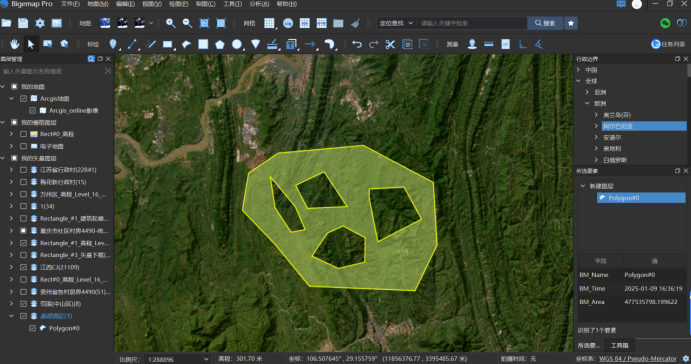Uncheck the 范围(中山区)(8) layer
The width and height of the screenshot is (691, 364).
point(23,304)
